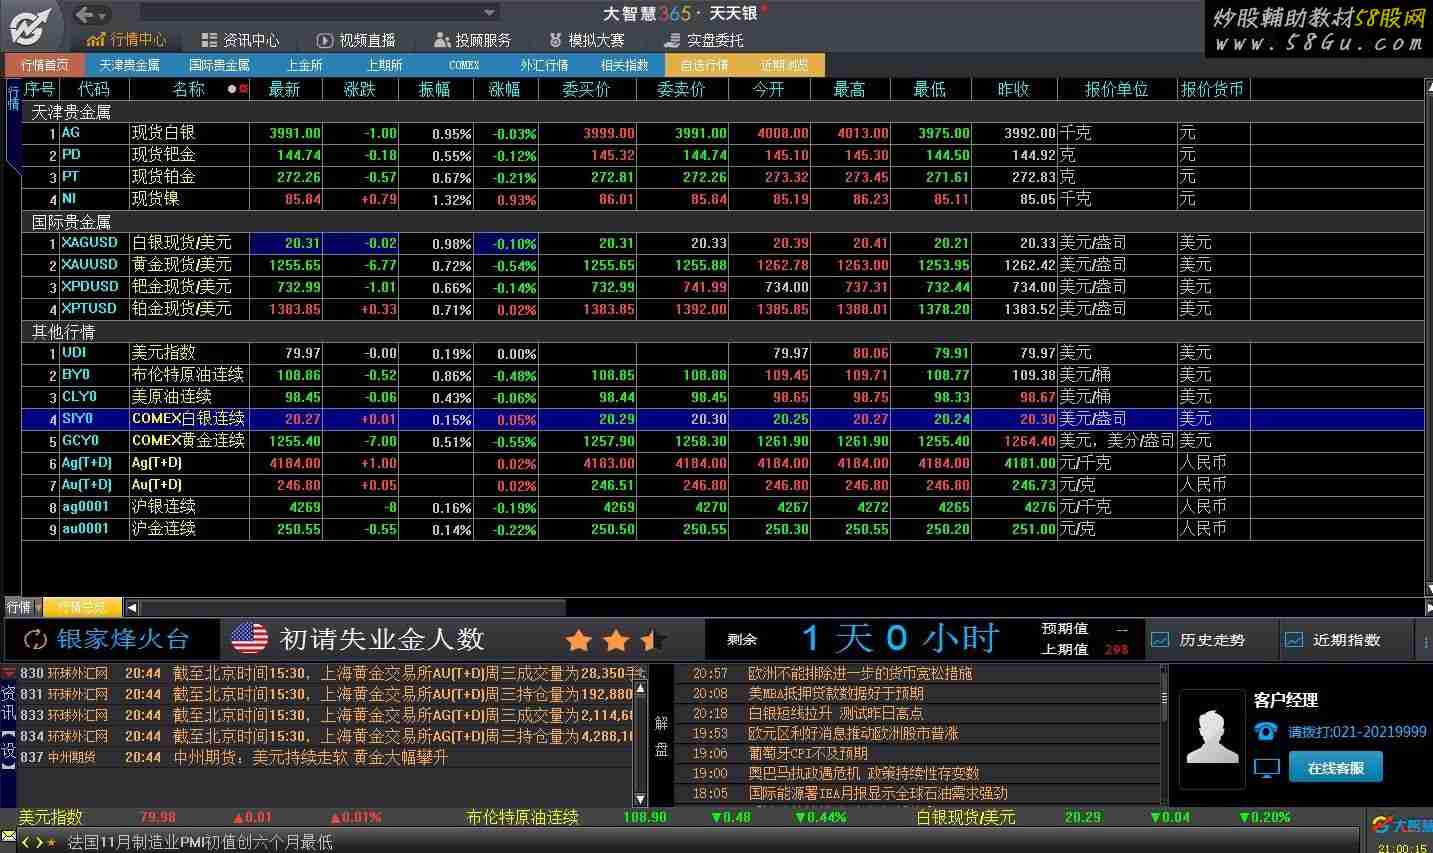Open the 视频直播 menu
This screenshot has width=1433, height=853.
click(x=356, y=40)
